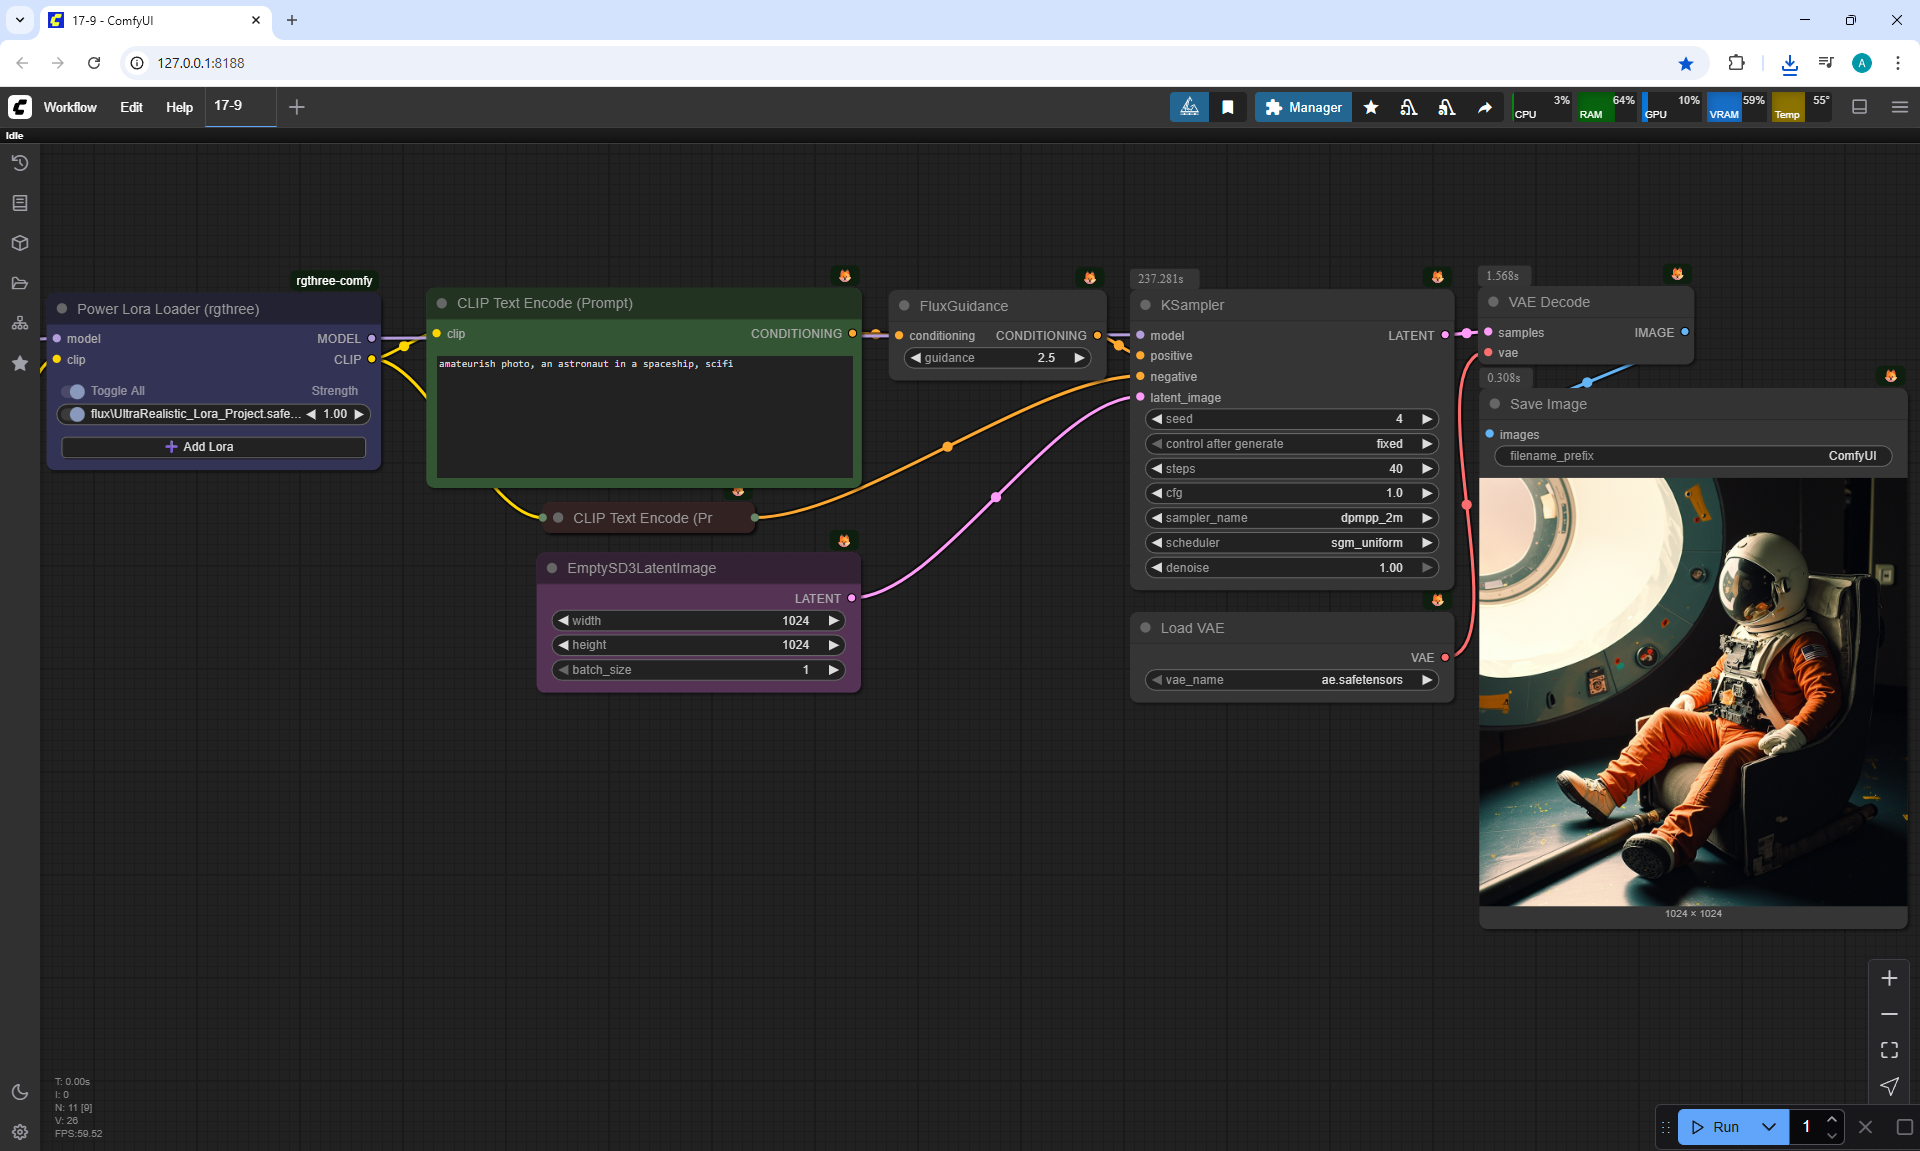Screen dimensions: 1920x1151
Task: Click the Add Lora button
Action: pyautogui.click(x=213, y=447)
